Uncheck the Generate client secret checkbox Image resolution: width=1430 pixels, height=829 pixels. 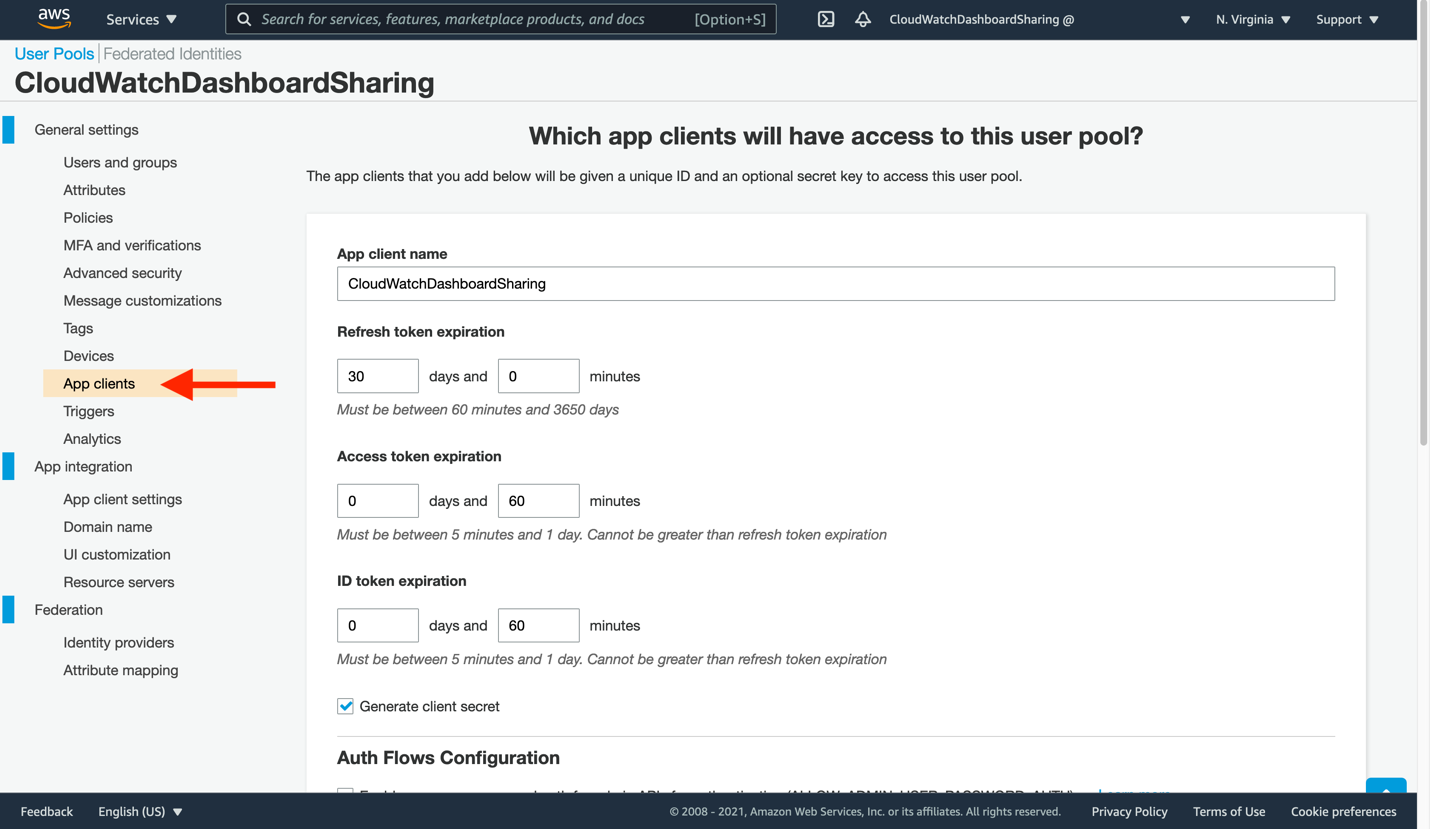(345, 706)
